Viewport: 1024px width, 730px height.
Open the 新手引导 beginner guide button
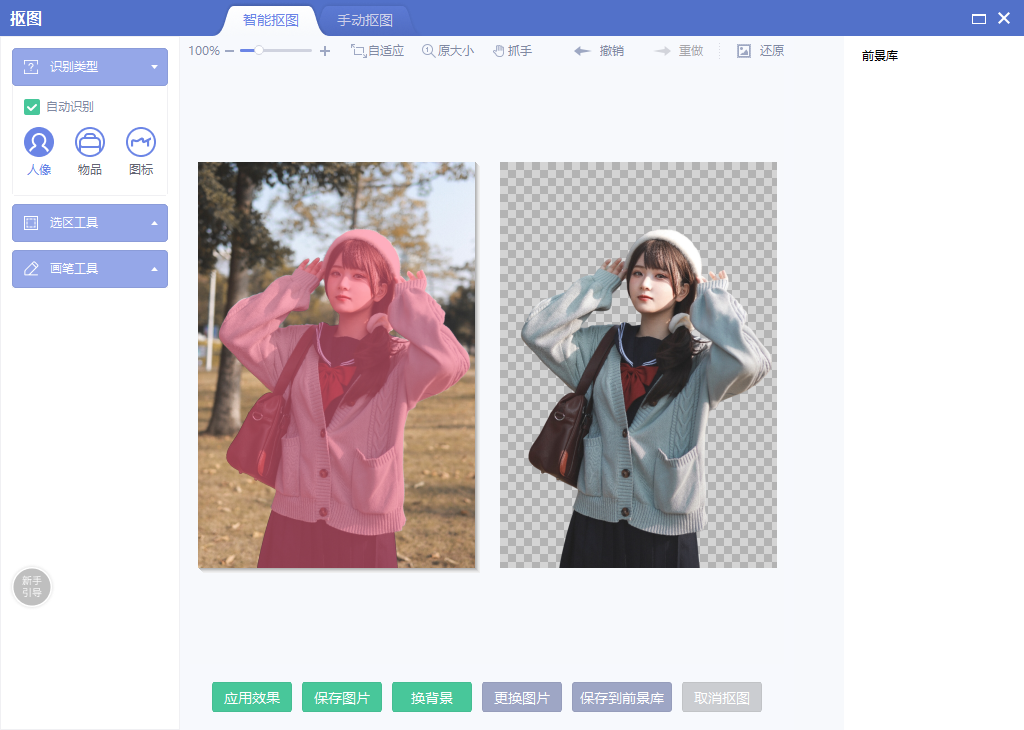[x=32, y=586]
